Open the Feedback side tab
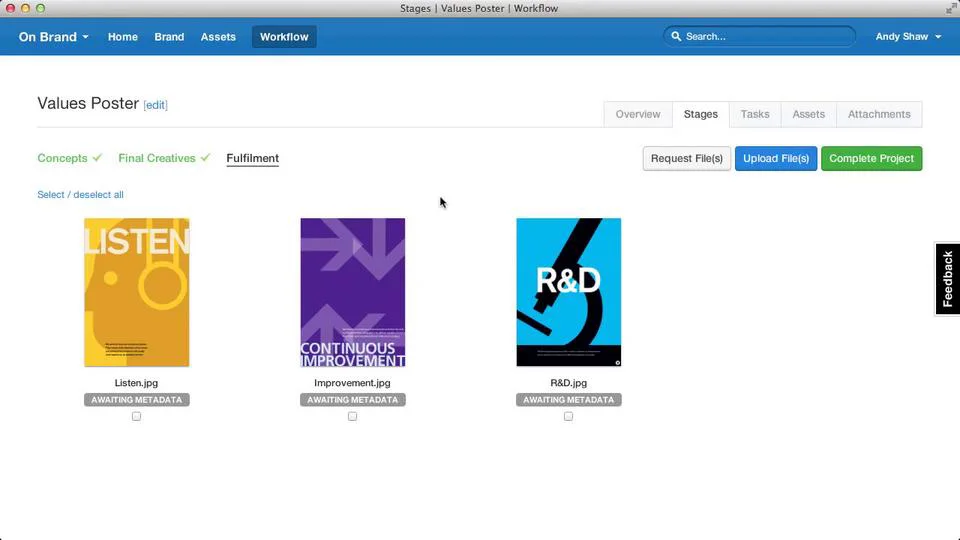Viewport: 960px width, 540px height. 948,279
